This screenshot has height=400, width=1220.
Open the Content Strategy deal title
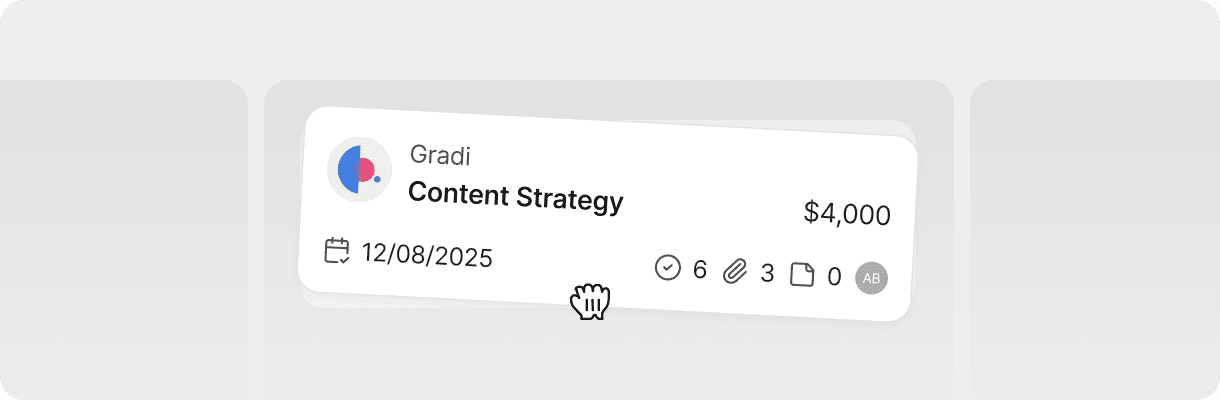coord(515,195)
